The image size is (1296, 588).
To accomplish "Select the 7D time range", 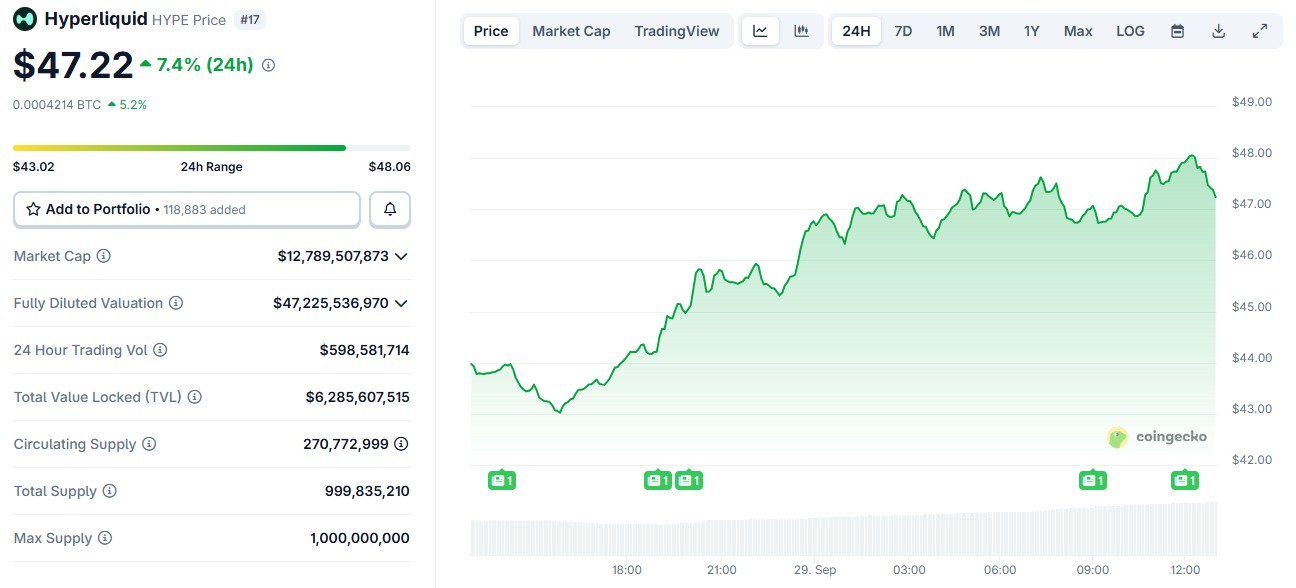I will point(903,31).
